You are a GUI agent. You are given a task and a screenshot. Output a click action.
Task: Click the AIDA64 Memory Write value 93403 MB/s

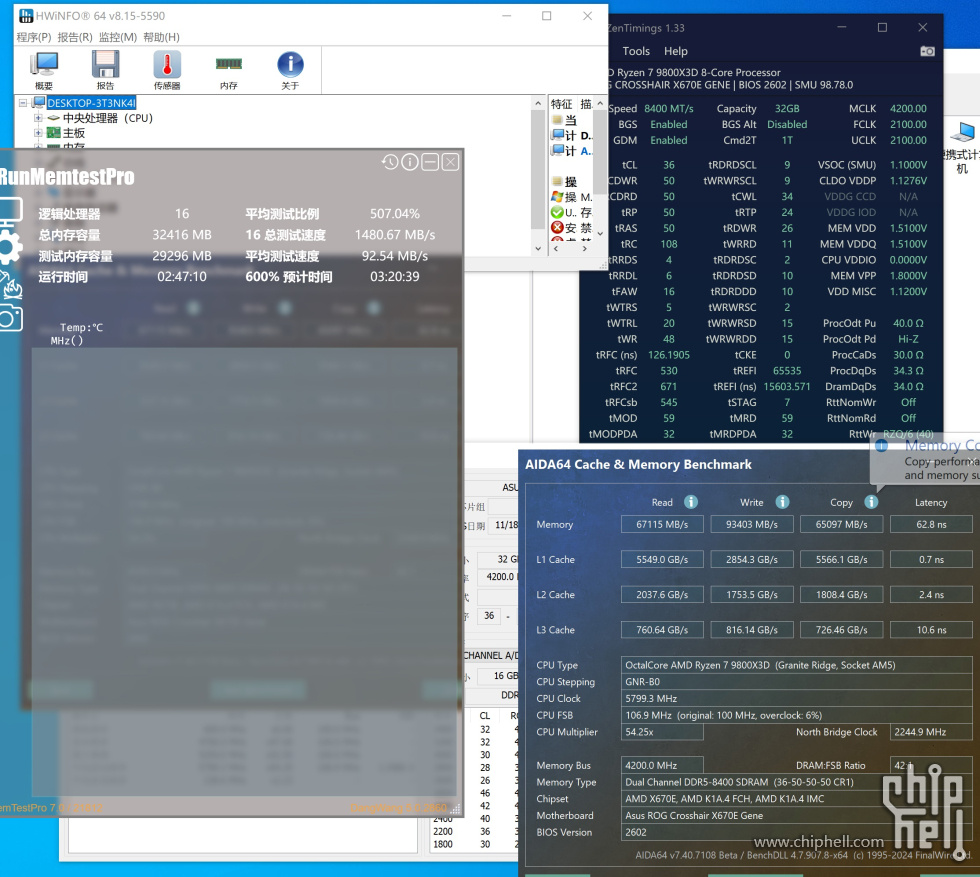752,524
